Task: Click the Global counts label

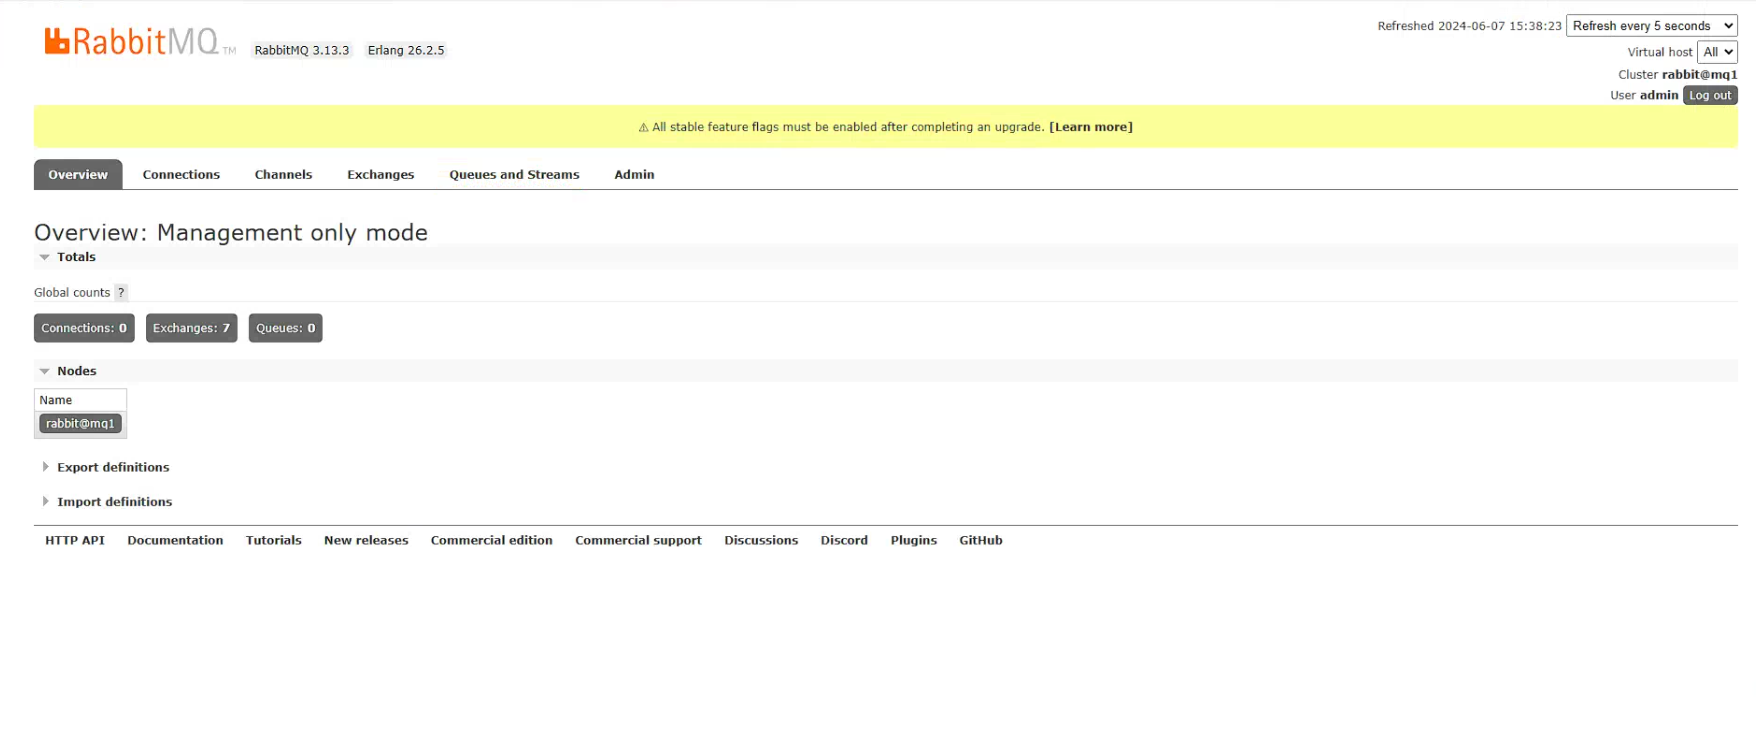Action: click(72, 293)
